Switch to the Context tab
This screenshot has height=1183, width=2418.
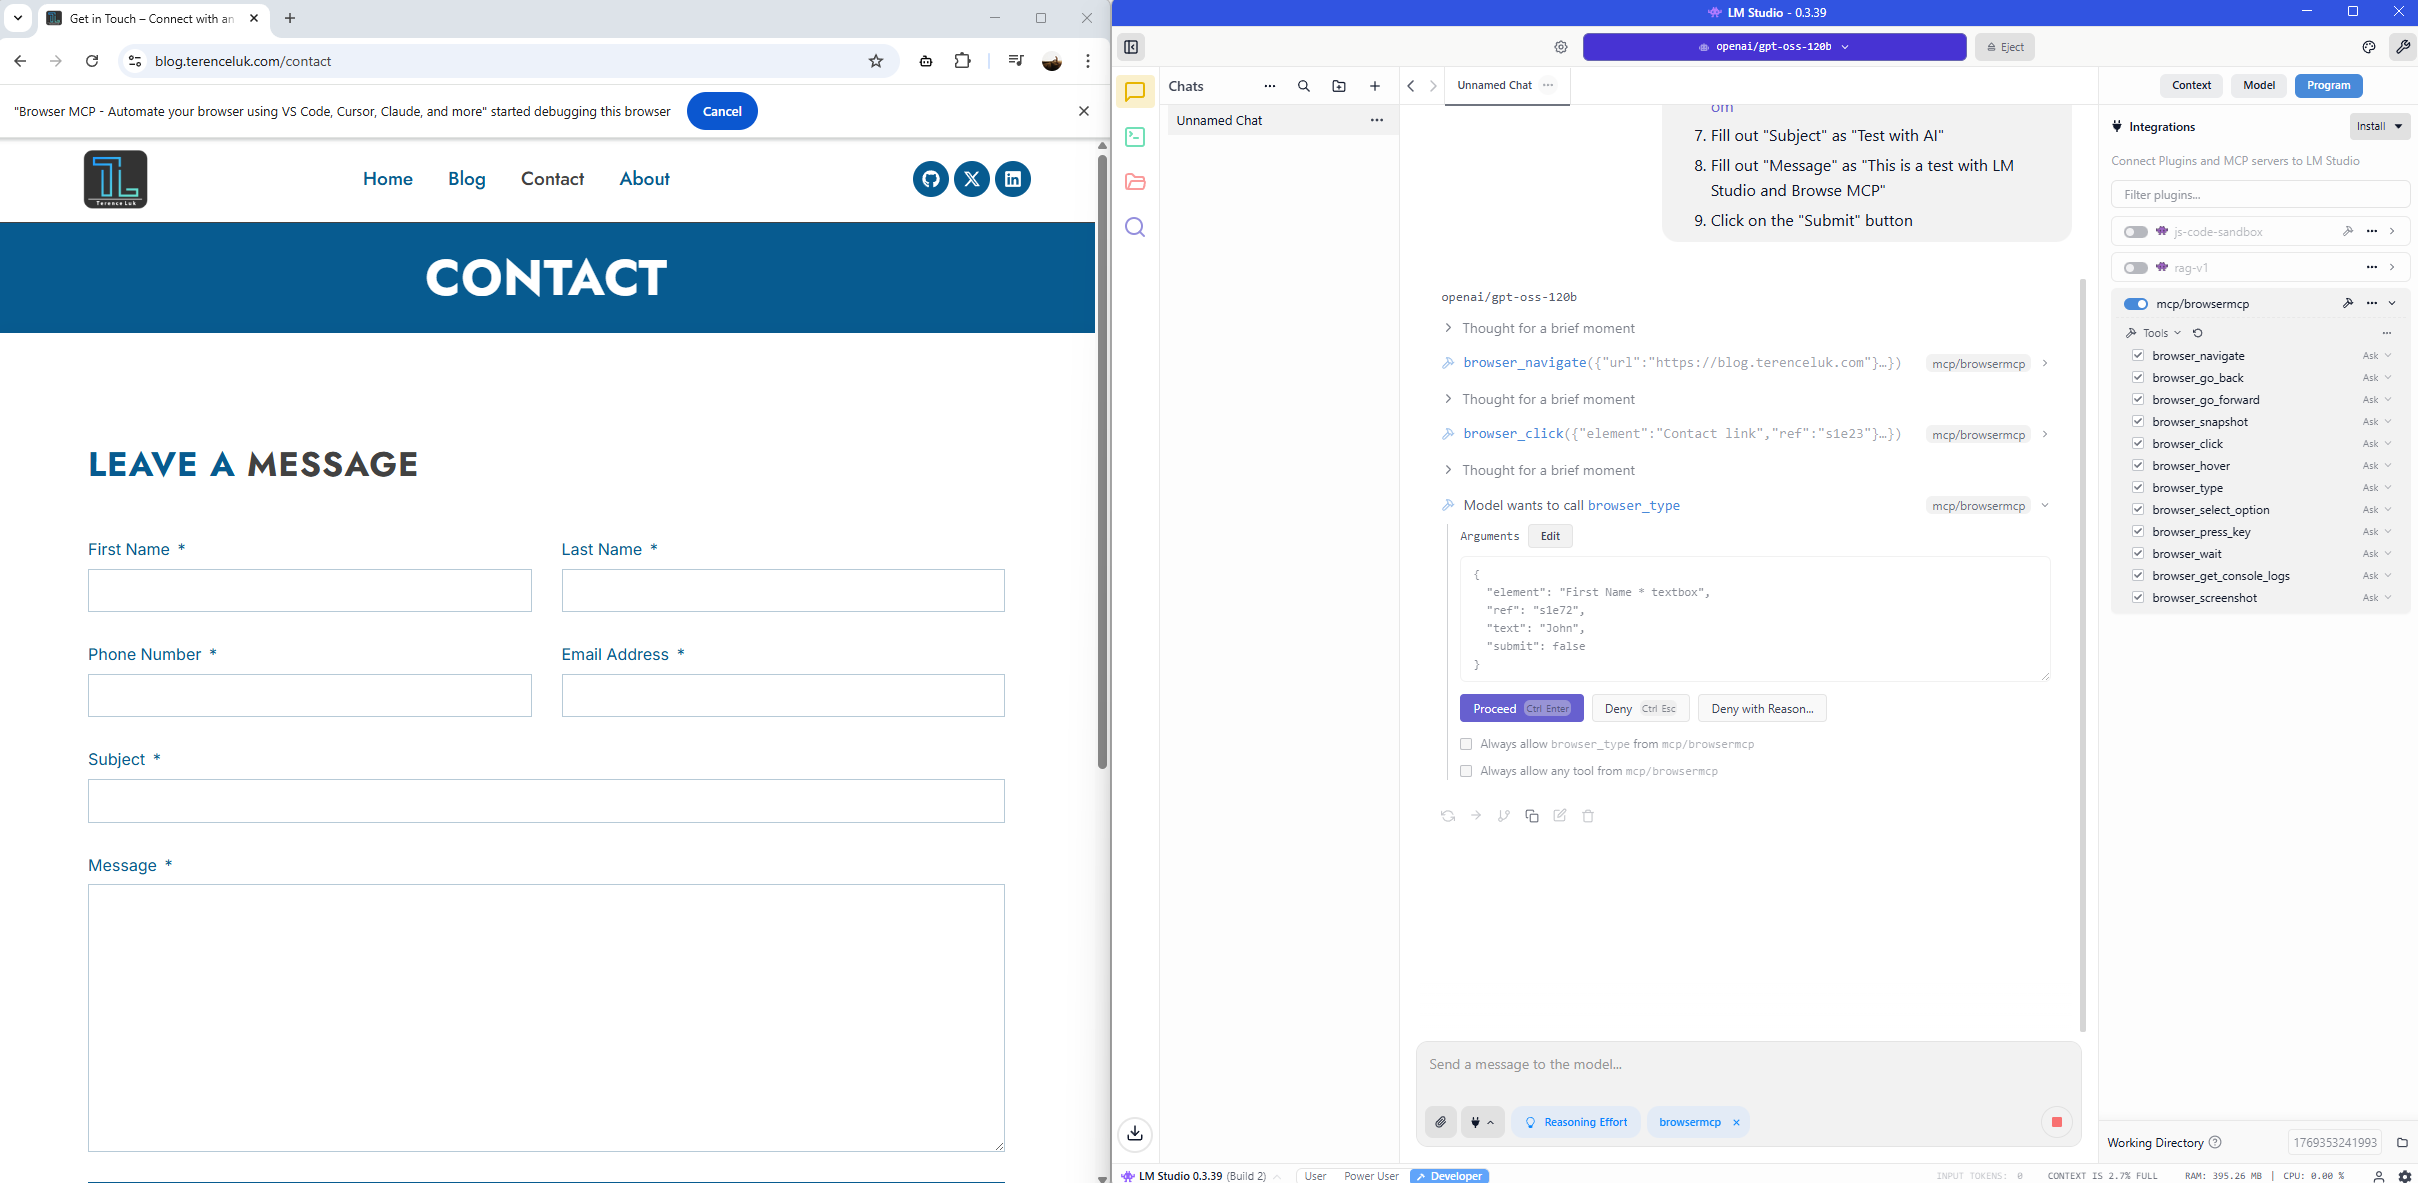coord(2190,86)
